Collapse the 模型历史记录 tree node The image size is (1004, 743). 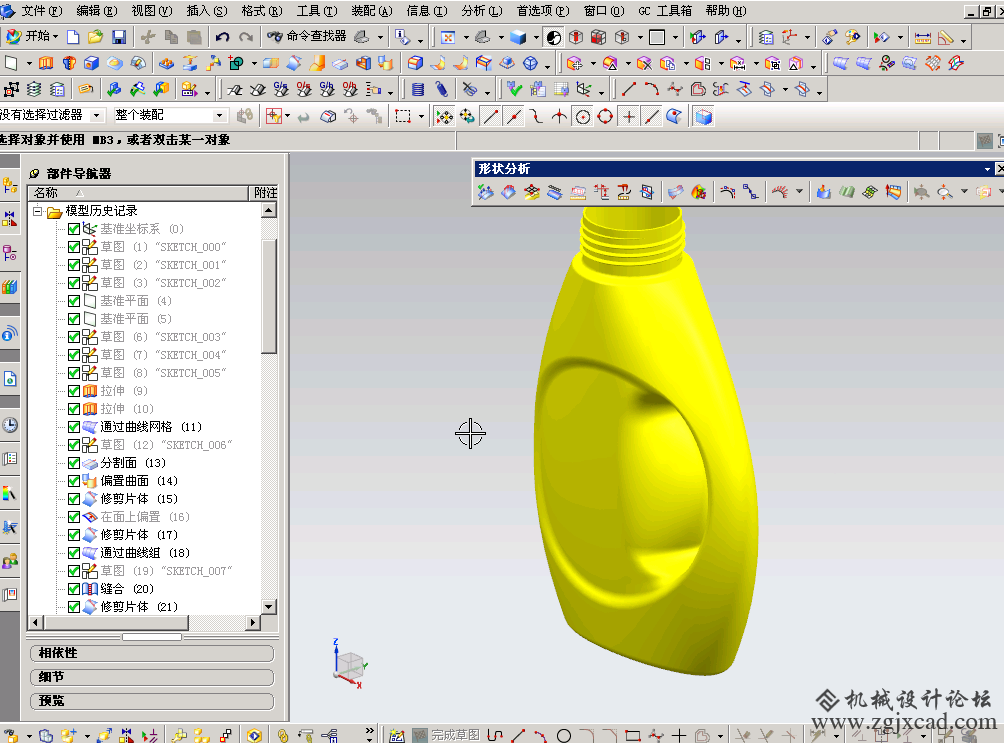tap(38, 211)
